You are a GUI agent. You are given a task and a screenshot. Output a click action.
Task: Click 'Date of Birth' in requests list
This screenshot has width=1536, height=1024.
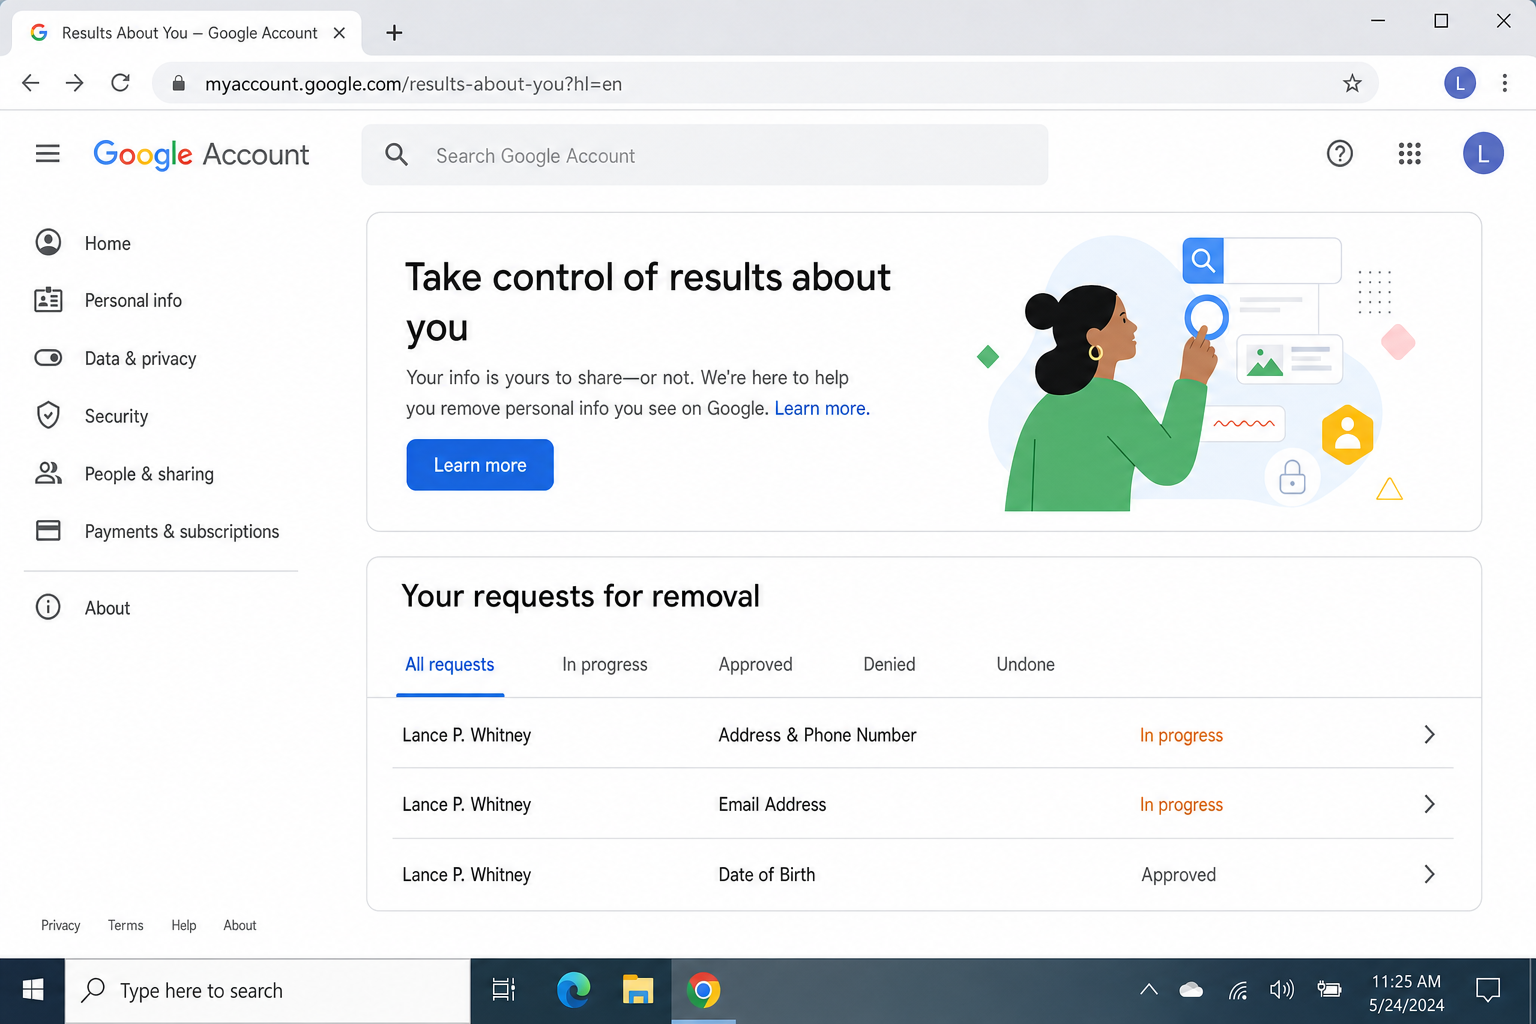tap(767, 874)
